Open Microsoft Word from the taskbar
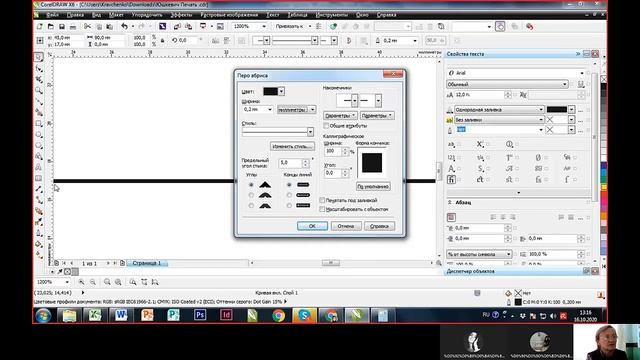This screenshot has width=640, height=360. pos(121,315)
